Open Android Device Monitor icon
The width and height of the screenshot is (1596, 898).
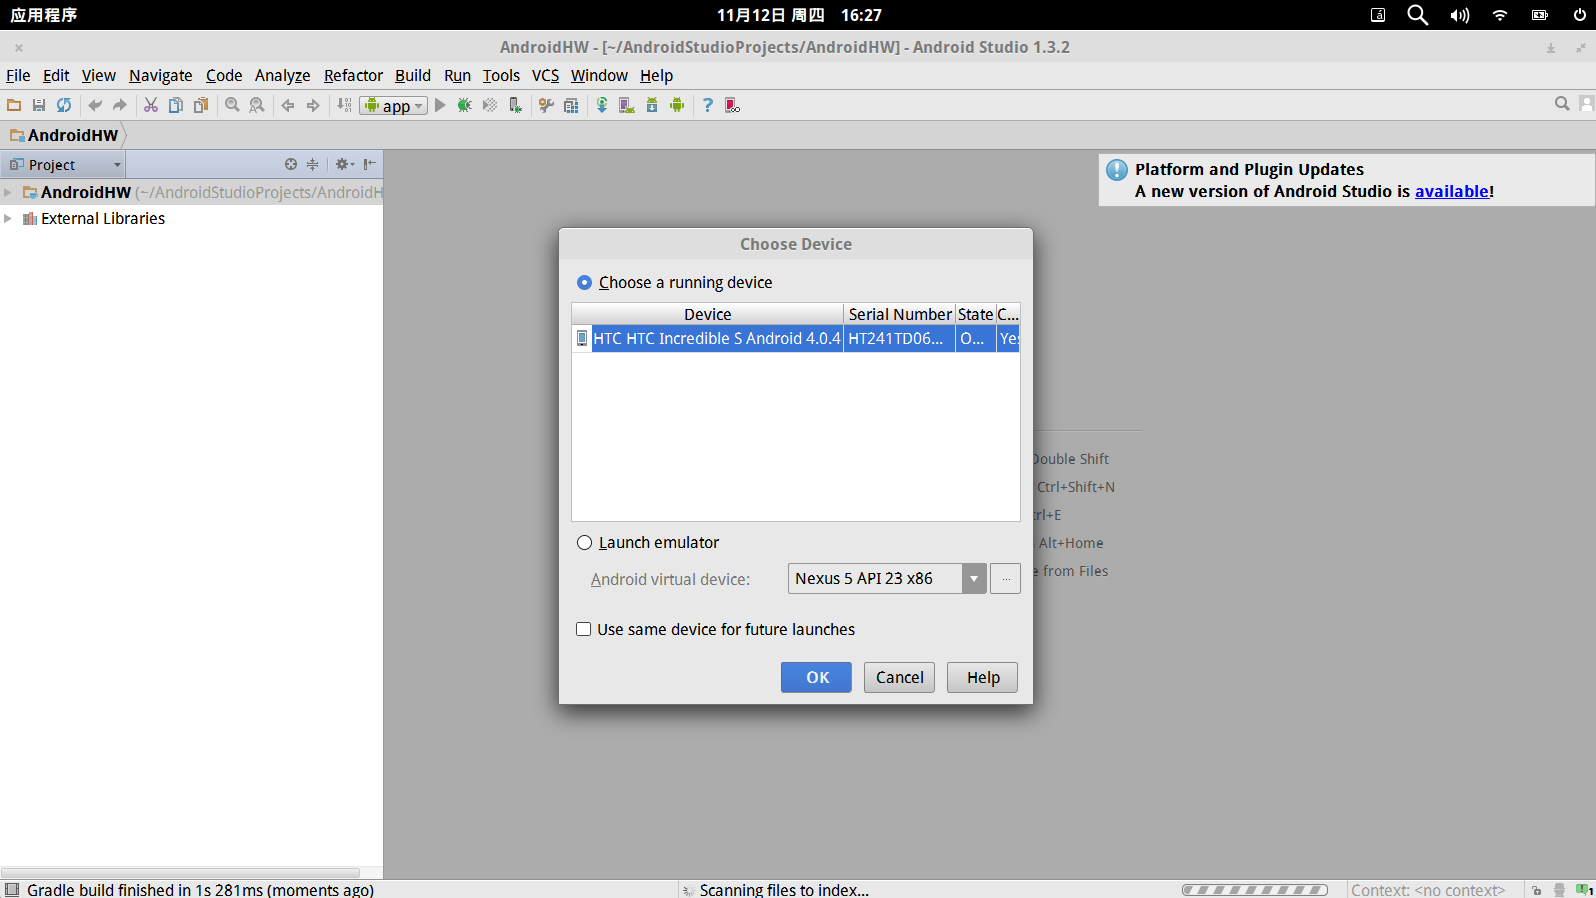click(677, 105)
